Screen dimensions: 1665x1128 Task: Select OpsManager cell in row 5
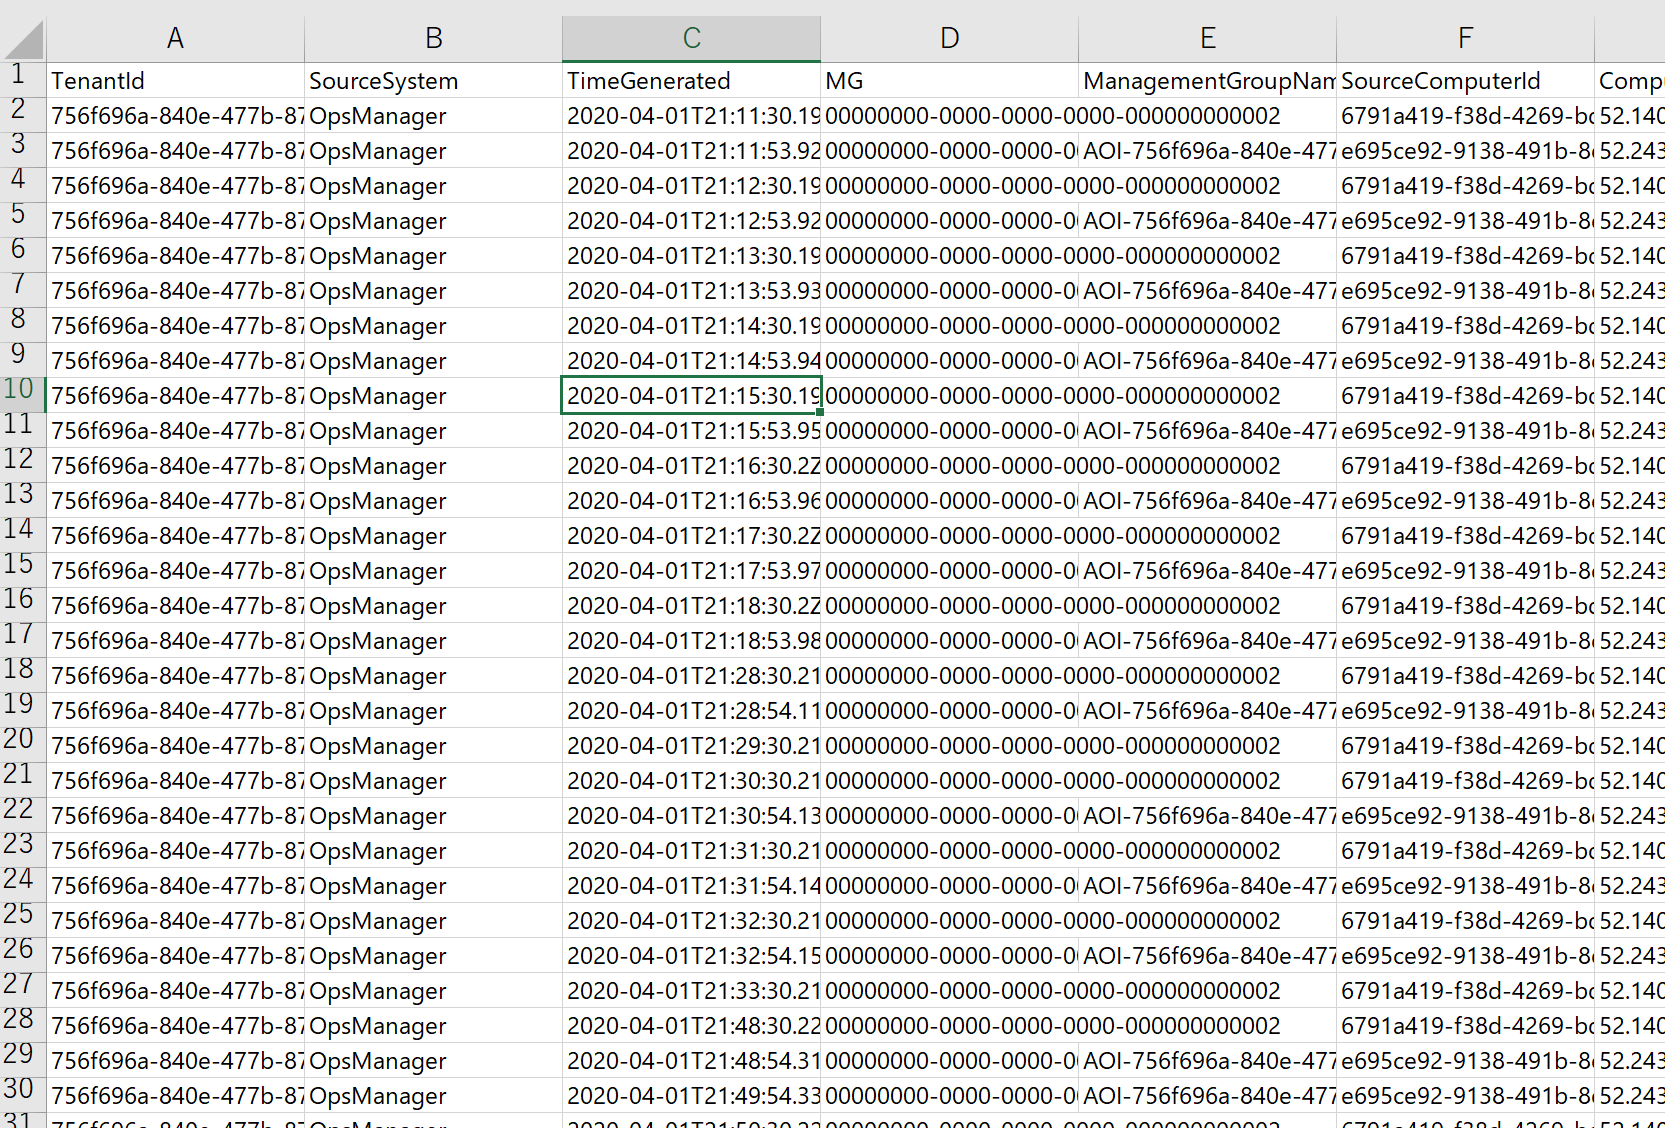[x=433, y=220]
